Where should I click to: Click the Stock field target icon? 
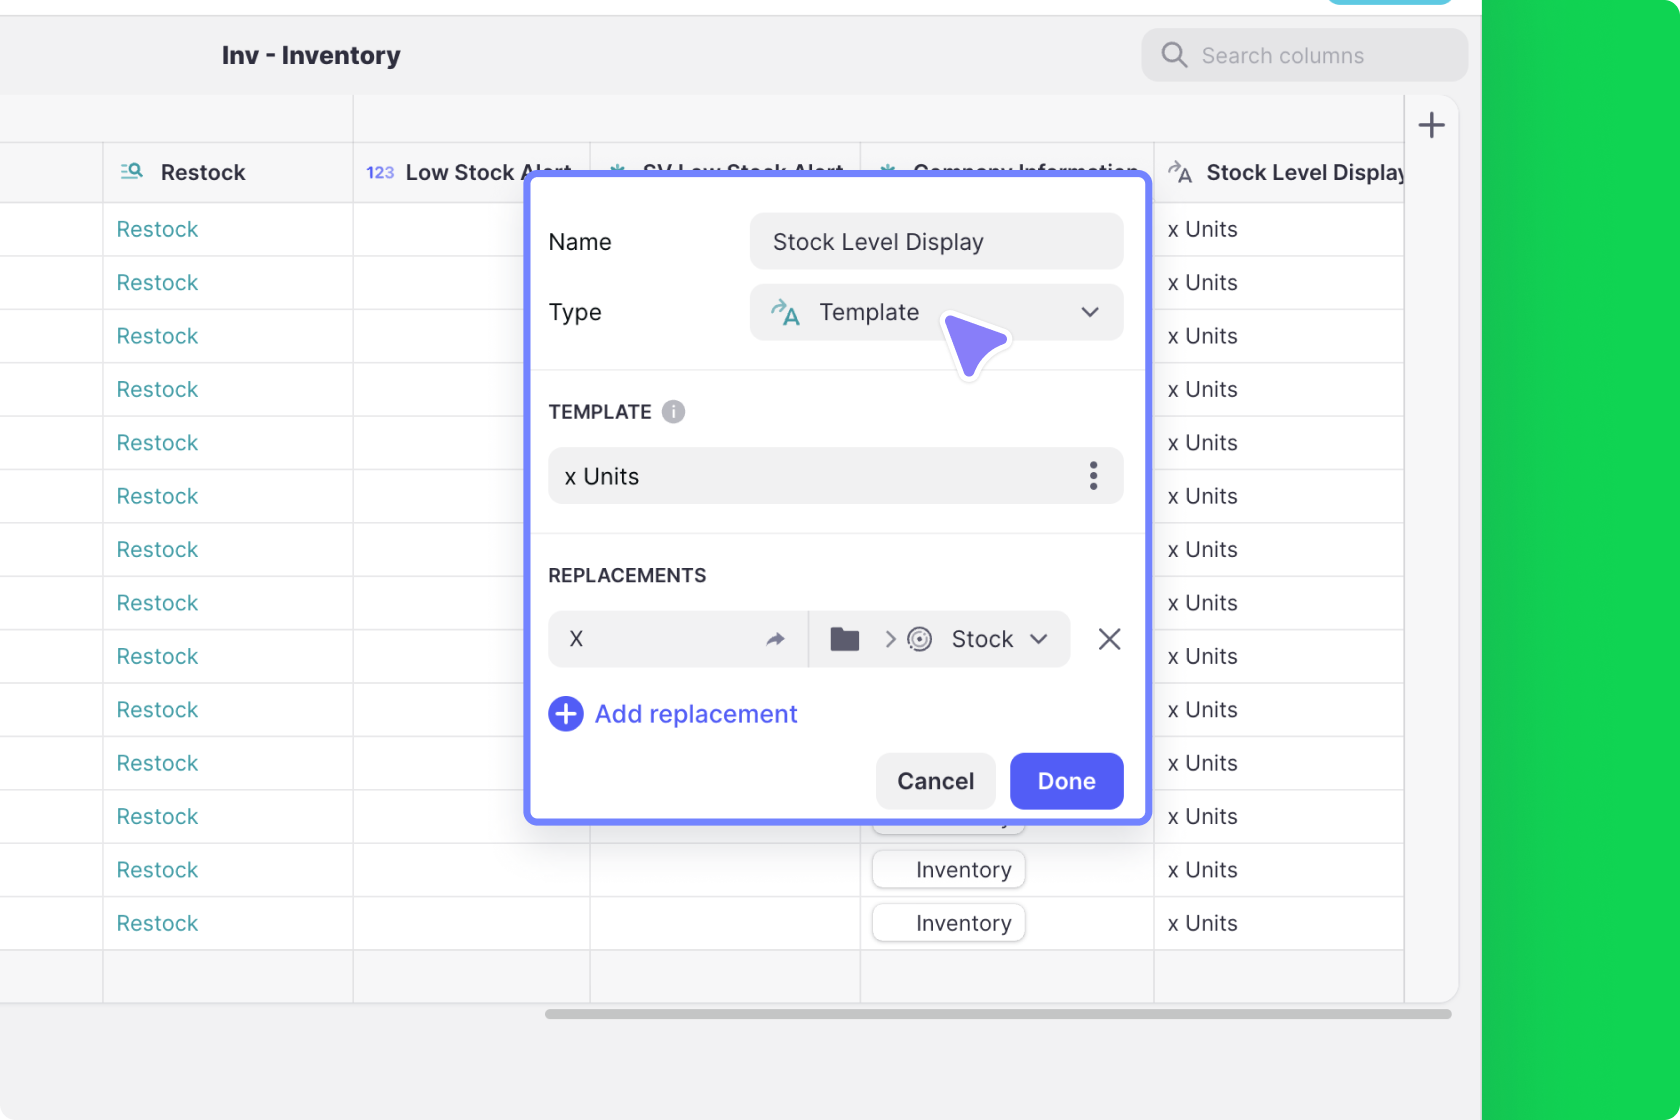point(920,639)
